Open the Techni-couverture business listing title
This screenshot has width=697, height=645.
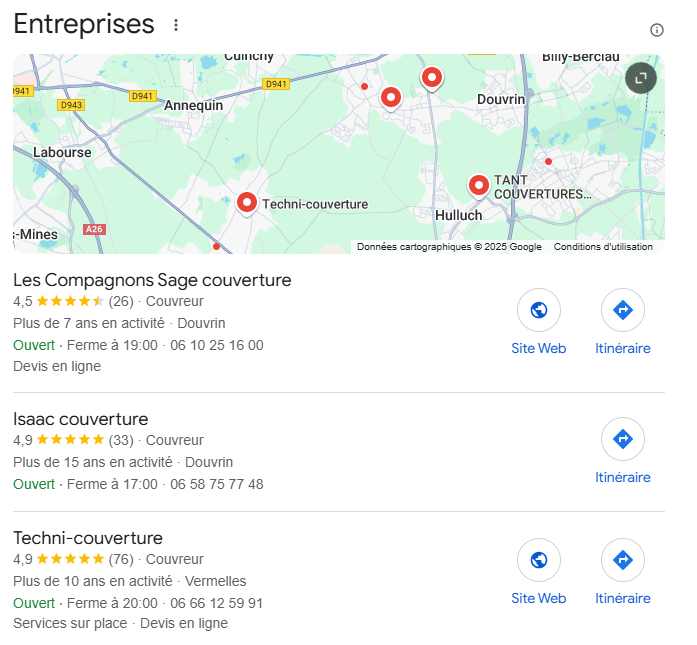[x=88, y=538]
